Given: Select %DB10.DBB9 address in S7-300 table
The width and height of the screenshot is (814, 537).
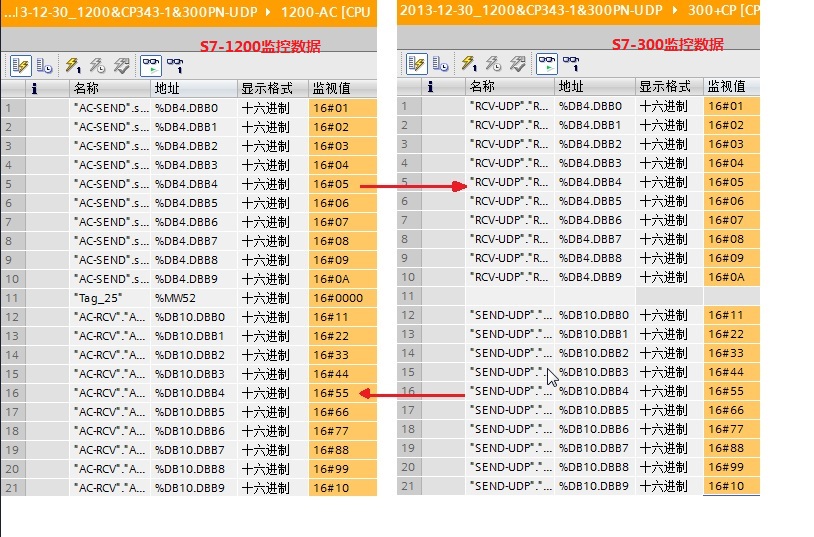Looking at the screenshot, I should [595, 486].
